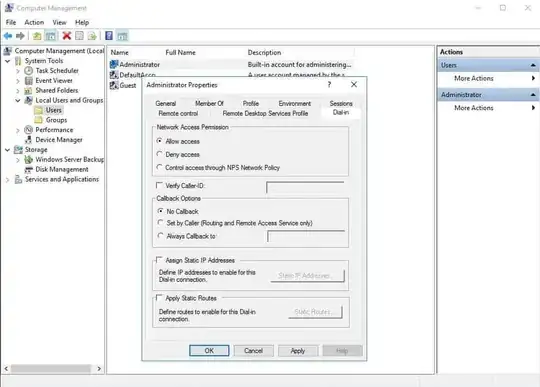Click Apply button in properties dialog
This screenshot has height=387, width=540.
coord(298,351)
